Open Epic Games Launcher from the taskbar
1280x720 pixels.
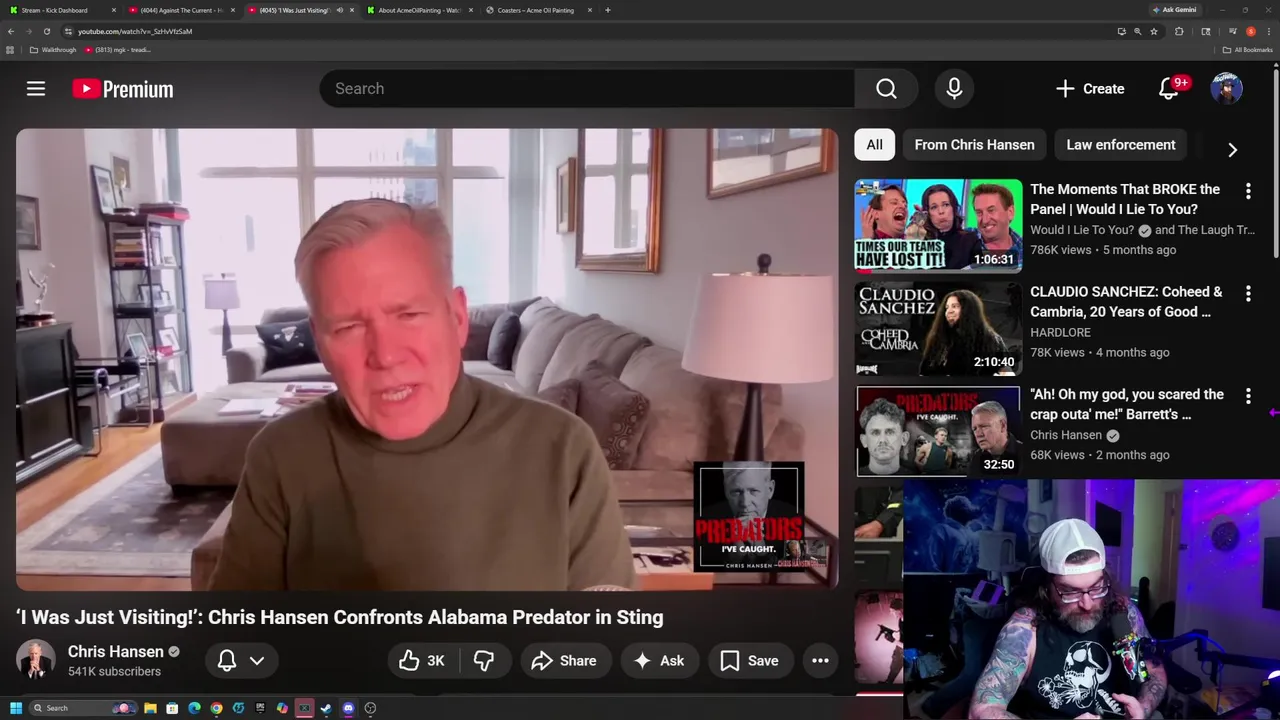[x=260, y=708]
